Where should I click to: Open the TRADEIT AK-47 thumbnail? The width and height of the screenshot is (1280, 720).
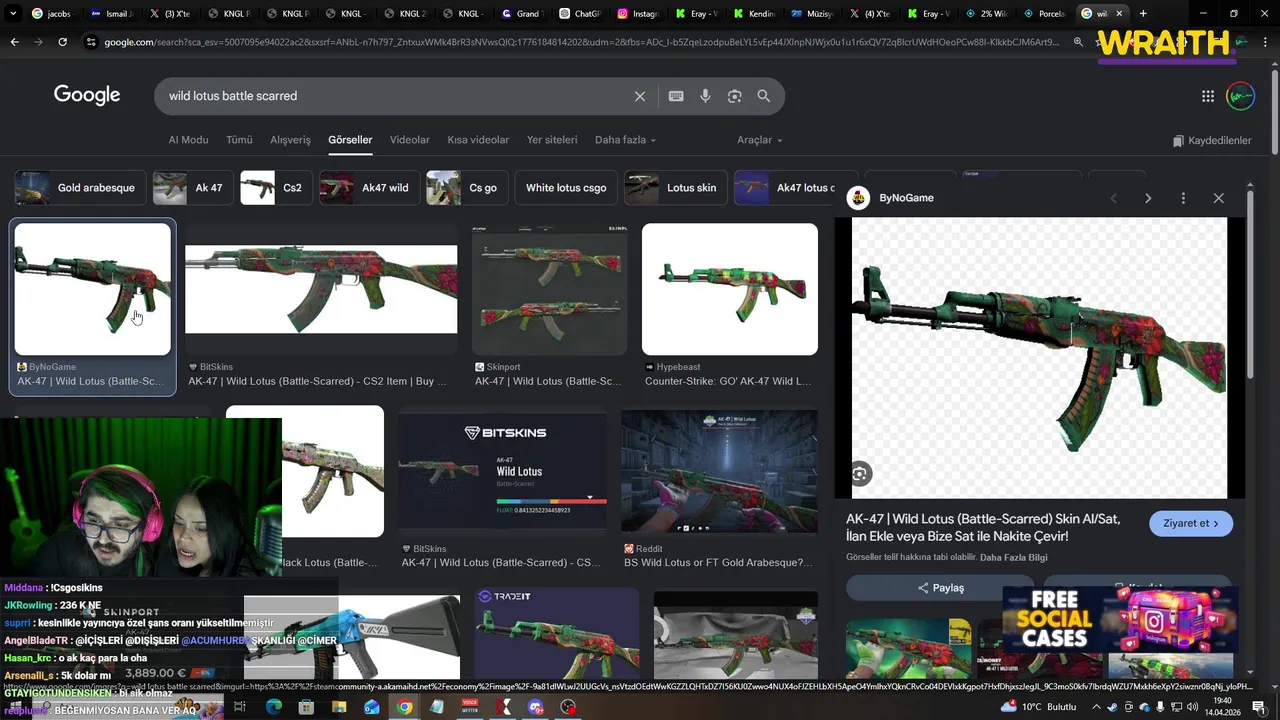[x=557, y=633]
